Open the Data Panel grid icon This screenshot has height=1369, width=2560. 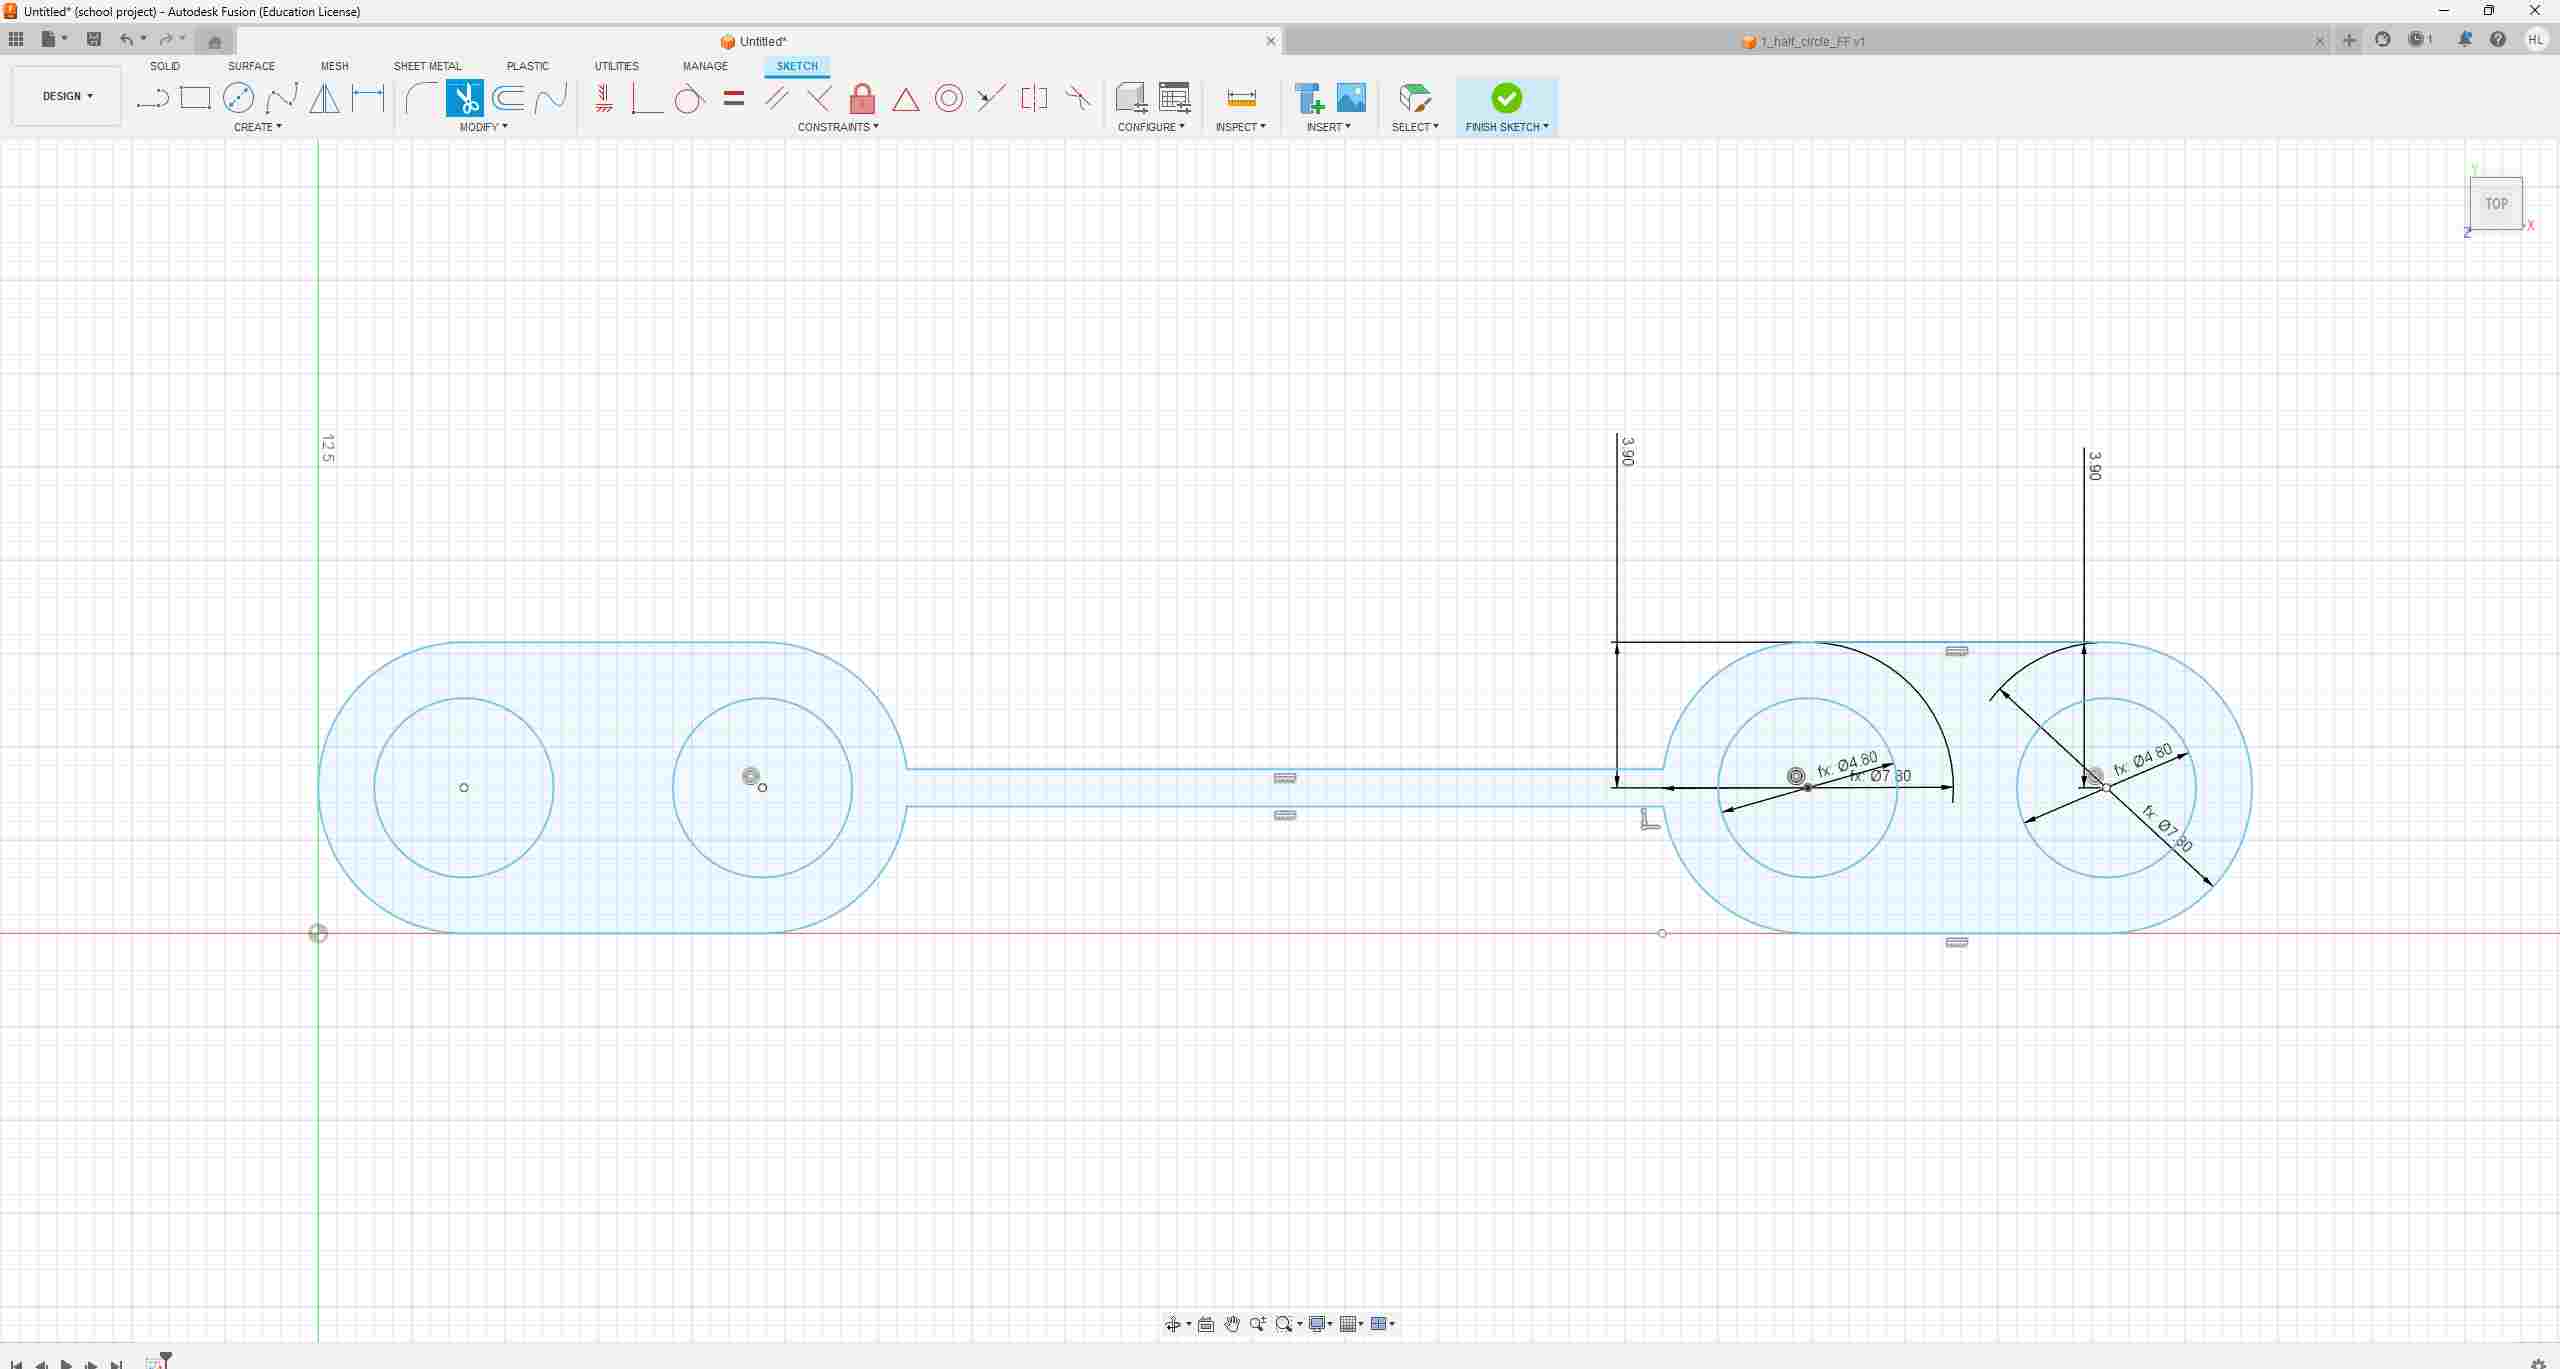pos(16,39)
